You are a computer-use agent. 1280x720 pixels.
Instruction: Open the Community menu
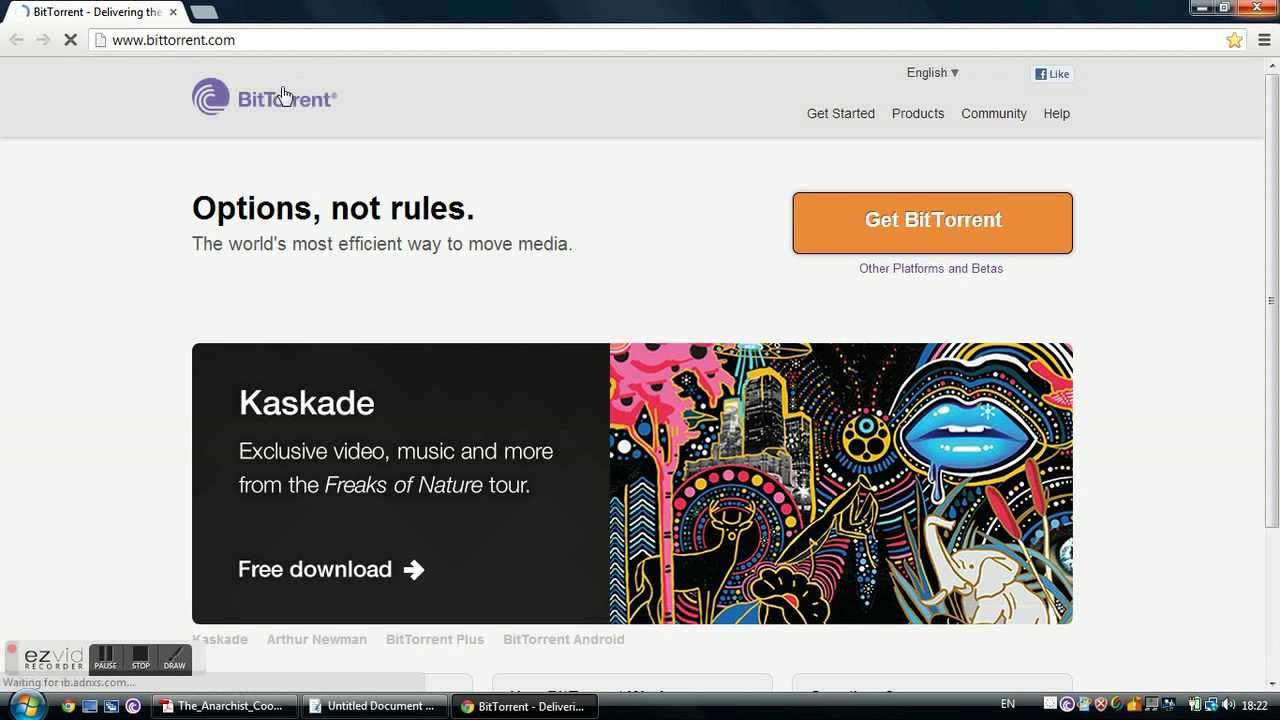(x=994, y=114)
